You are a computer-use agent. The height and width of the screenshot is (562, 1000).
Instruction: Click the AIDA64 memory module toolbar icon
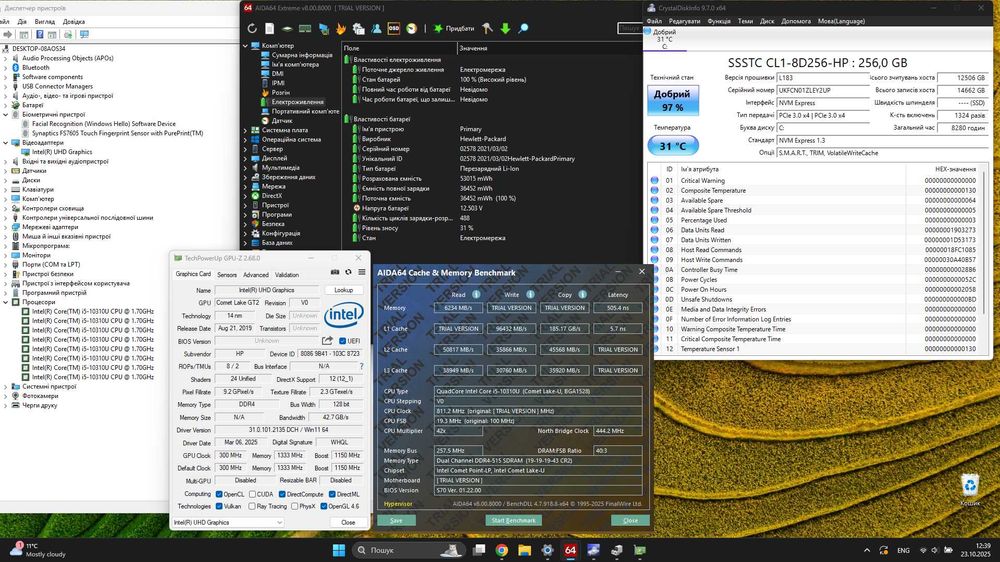(x=305, y=28)
